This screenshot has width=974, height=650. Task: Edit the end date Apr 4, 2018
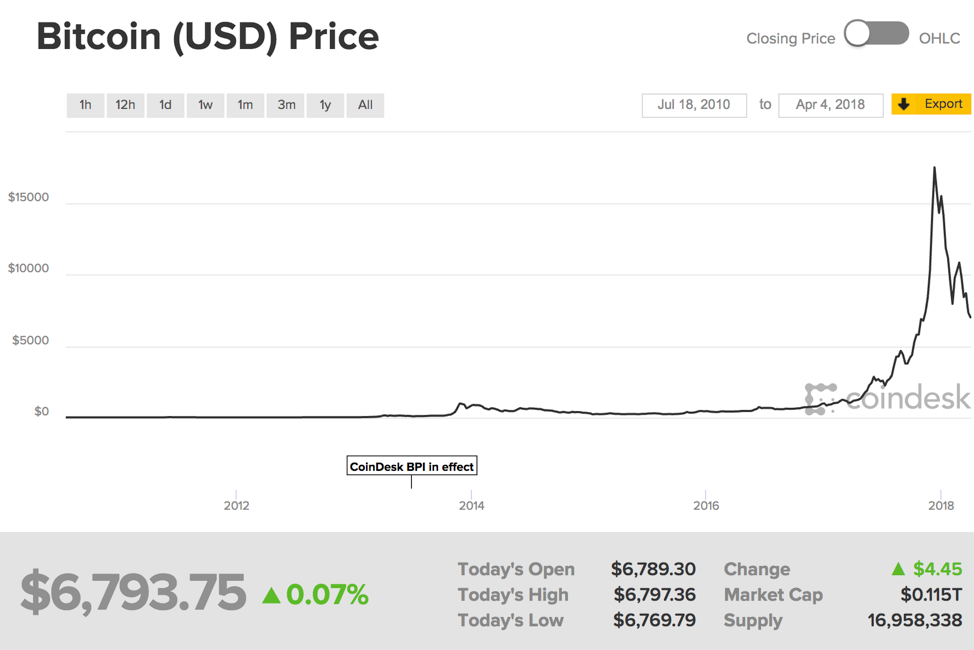pos(830,105)
